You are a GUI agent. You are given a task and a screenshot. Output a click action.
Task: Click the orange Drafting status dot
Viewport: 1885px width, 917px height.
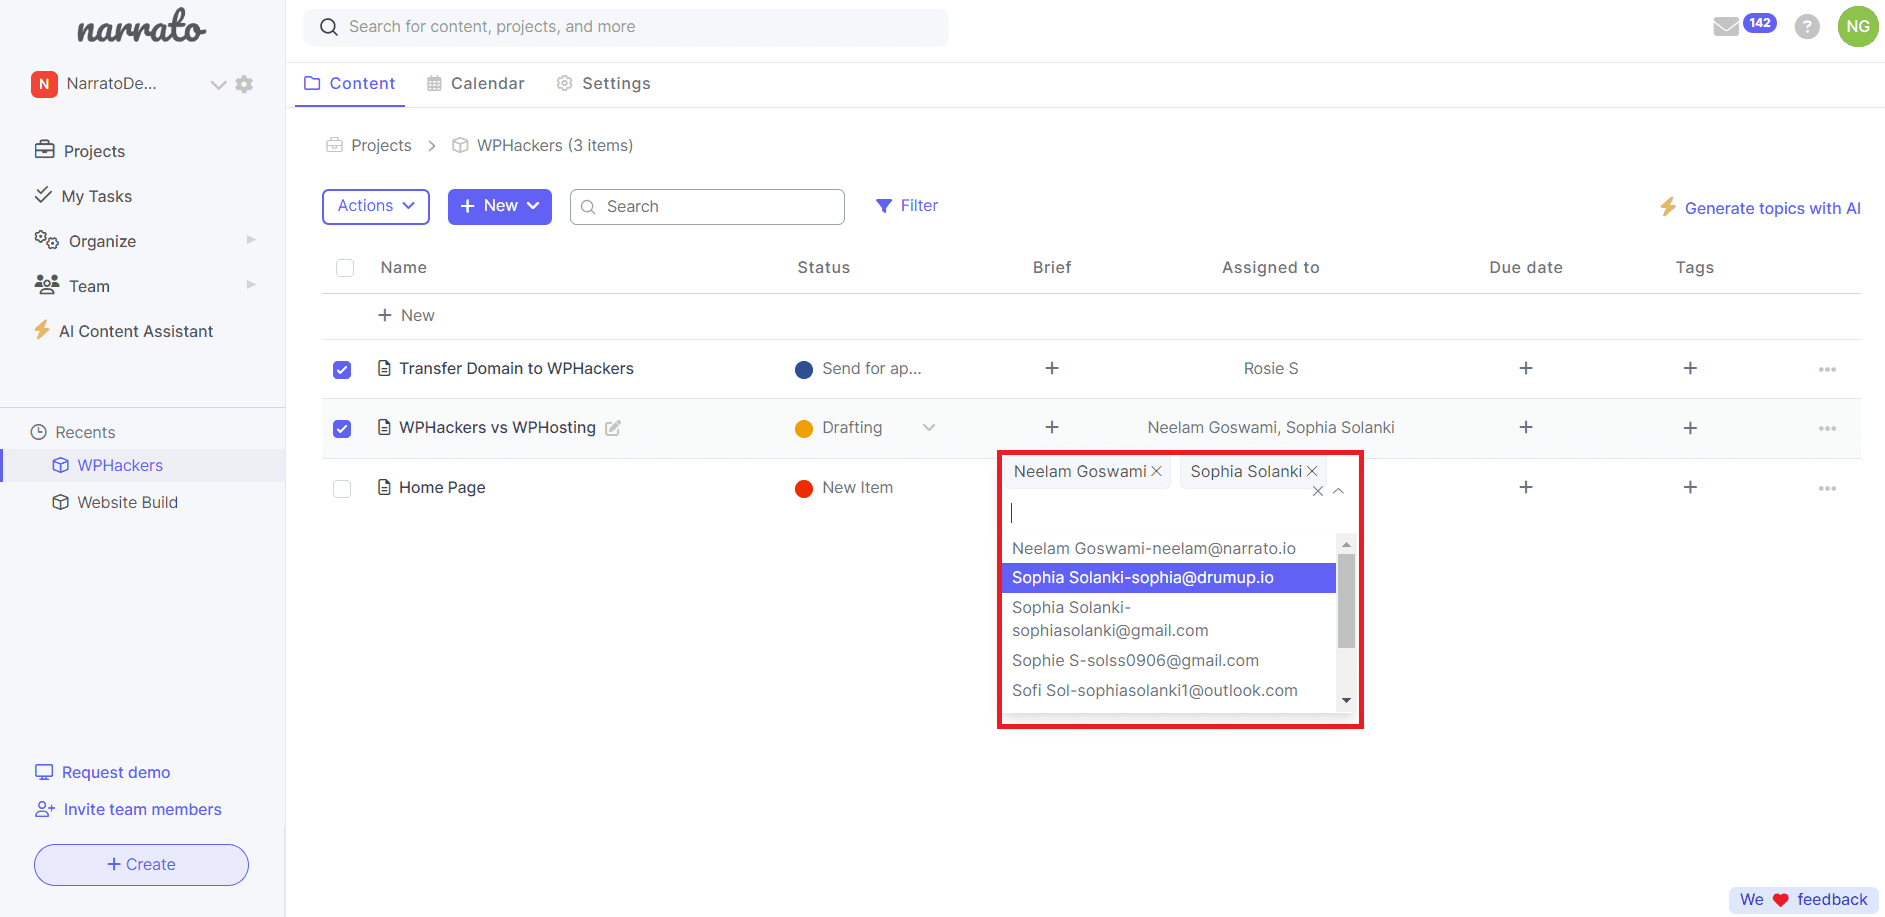coord(804,429)
